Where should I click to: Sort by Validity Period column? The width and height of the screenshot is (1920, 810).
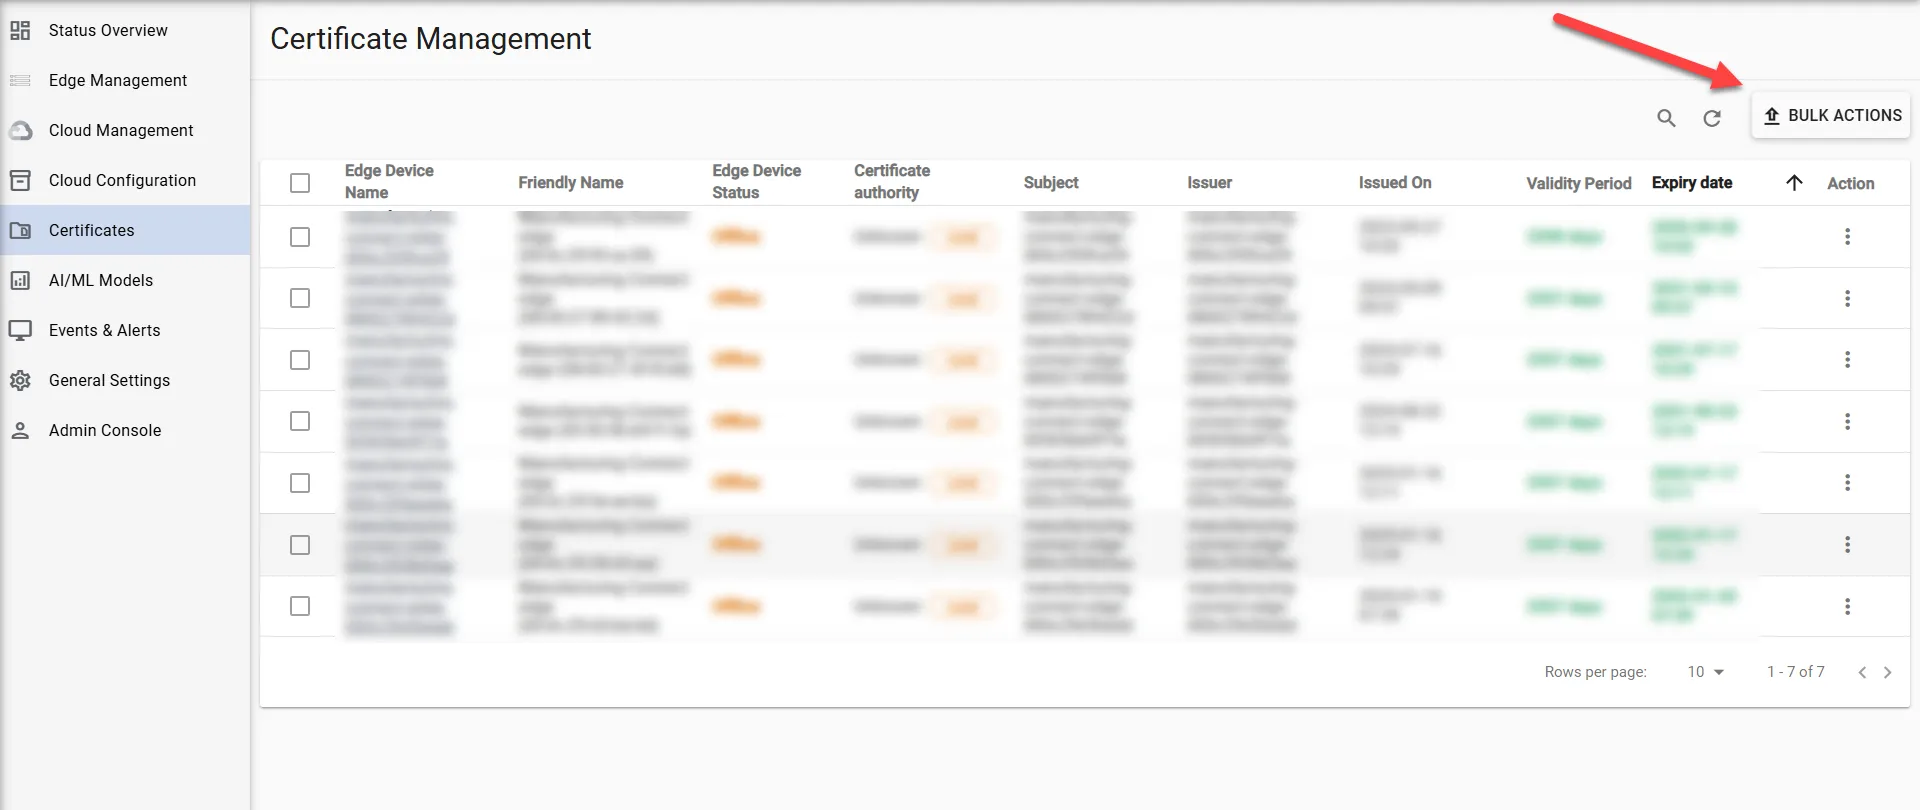(1579, 183)
